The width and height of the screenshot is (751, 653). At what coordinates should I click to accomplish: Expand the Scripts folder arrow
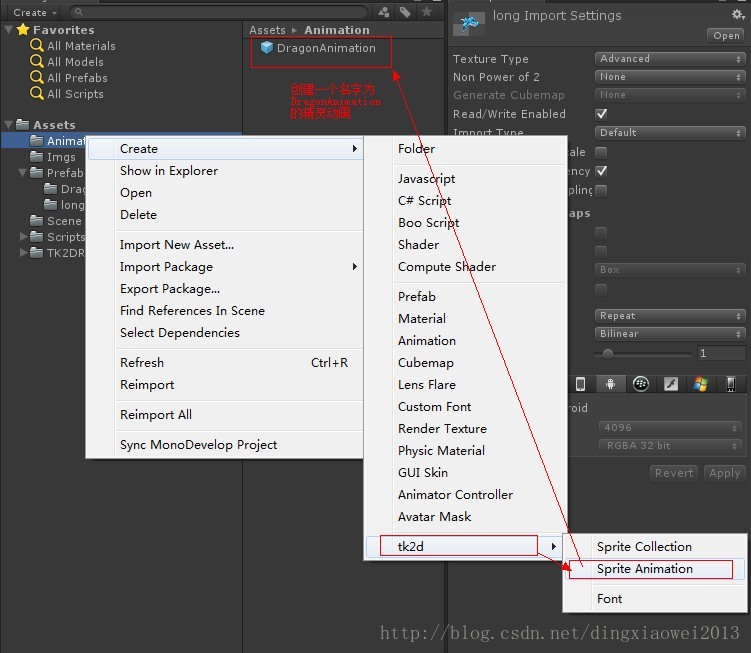(23, 237)
